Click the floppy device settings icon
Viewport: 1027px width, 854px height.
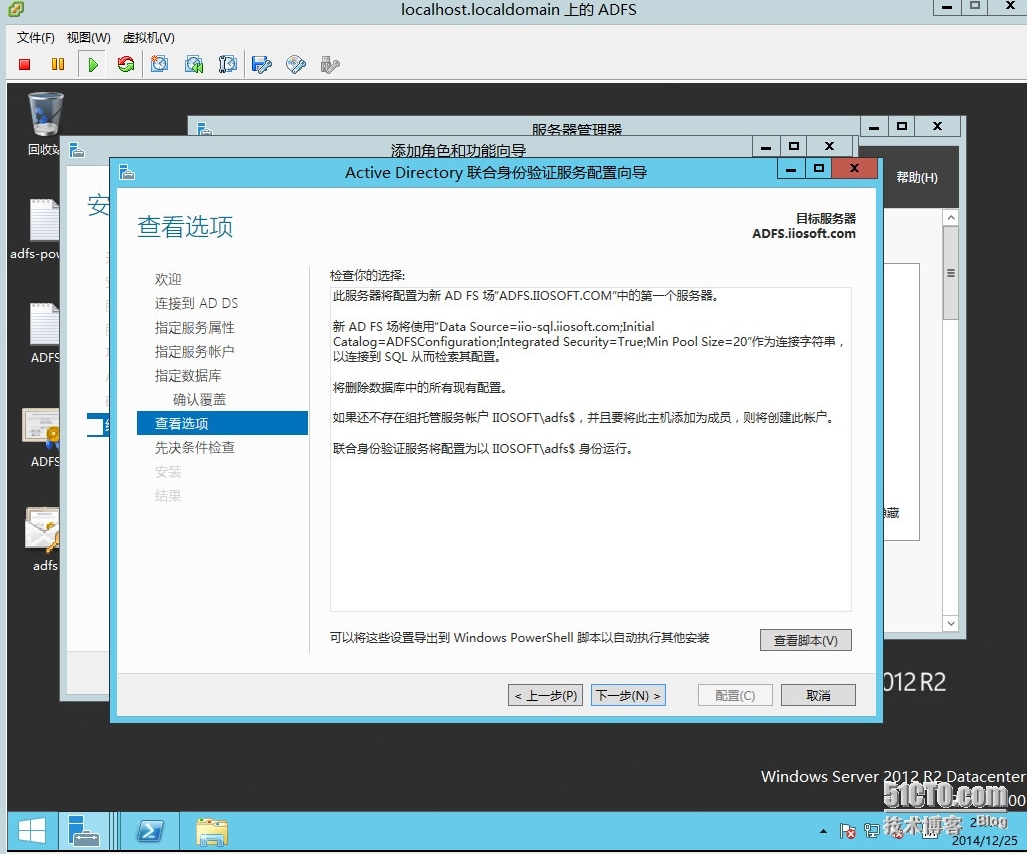point(261,64)
